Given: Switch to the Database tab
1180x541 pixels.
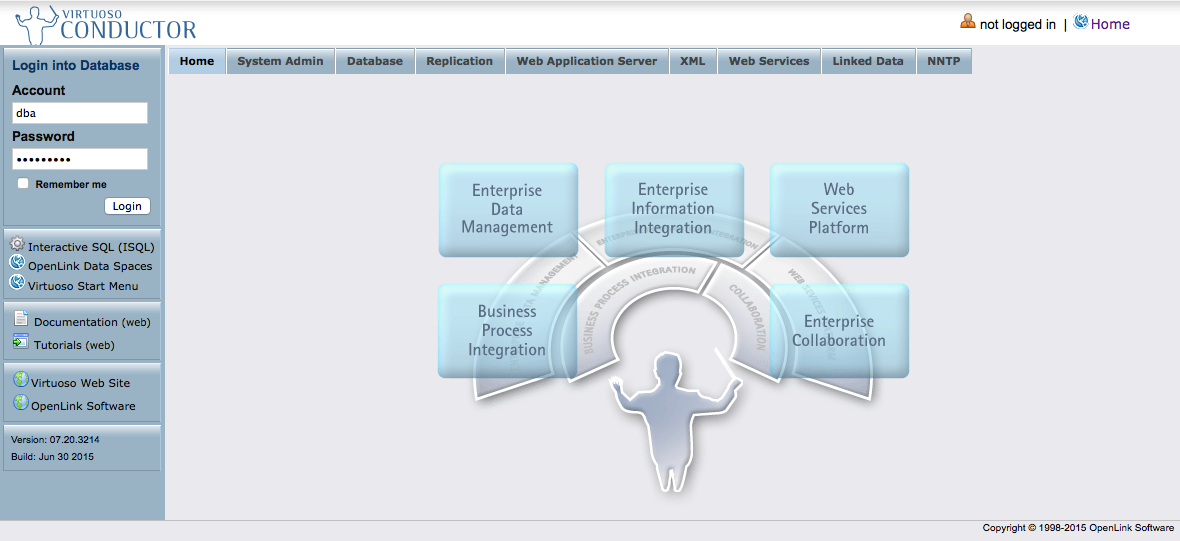Looking at the screenshot, I should coord(375,61).
